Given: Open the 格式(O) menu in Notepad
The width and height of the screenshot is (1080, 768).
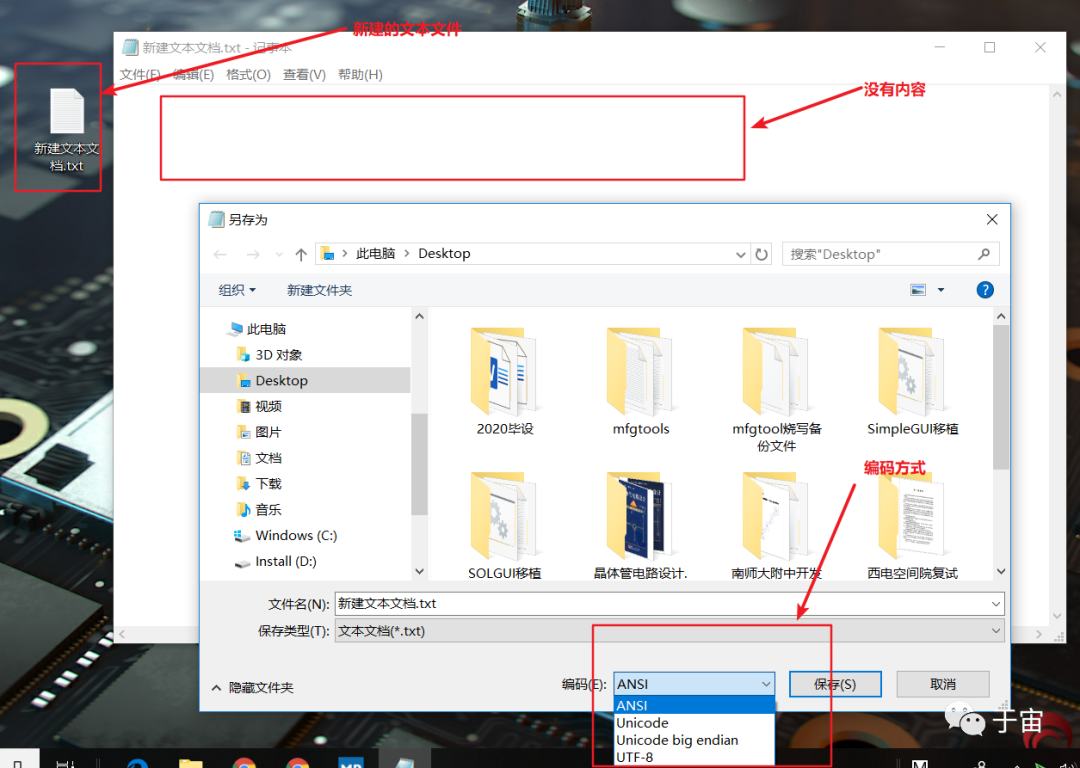Looking at the screenshot, I should pyautogui.click(x=248, y=74).
